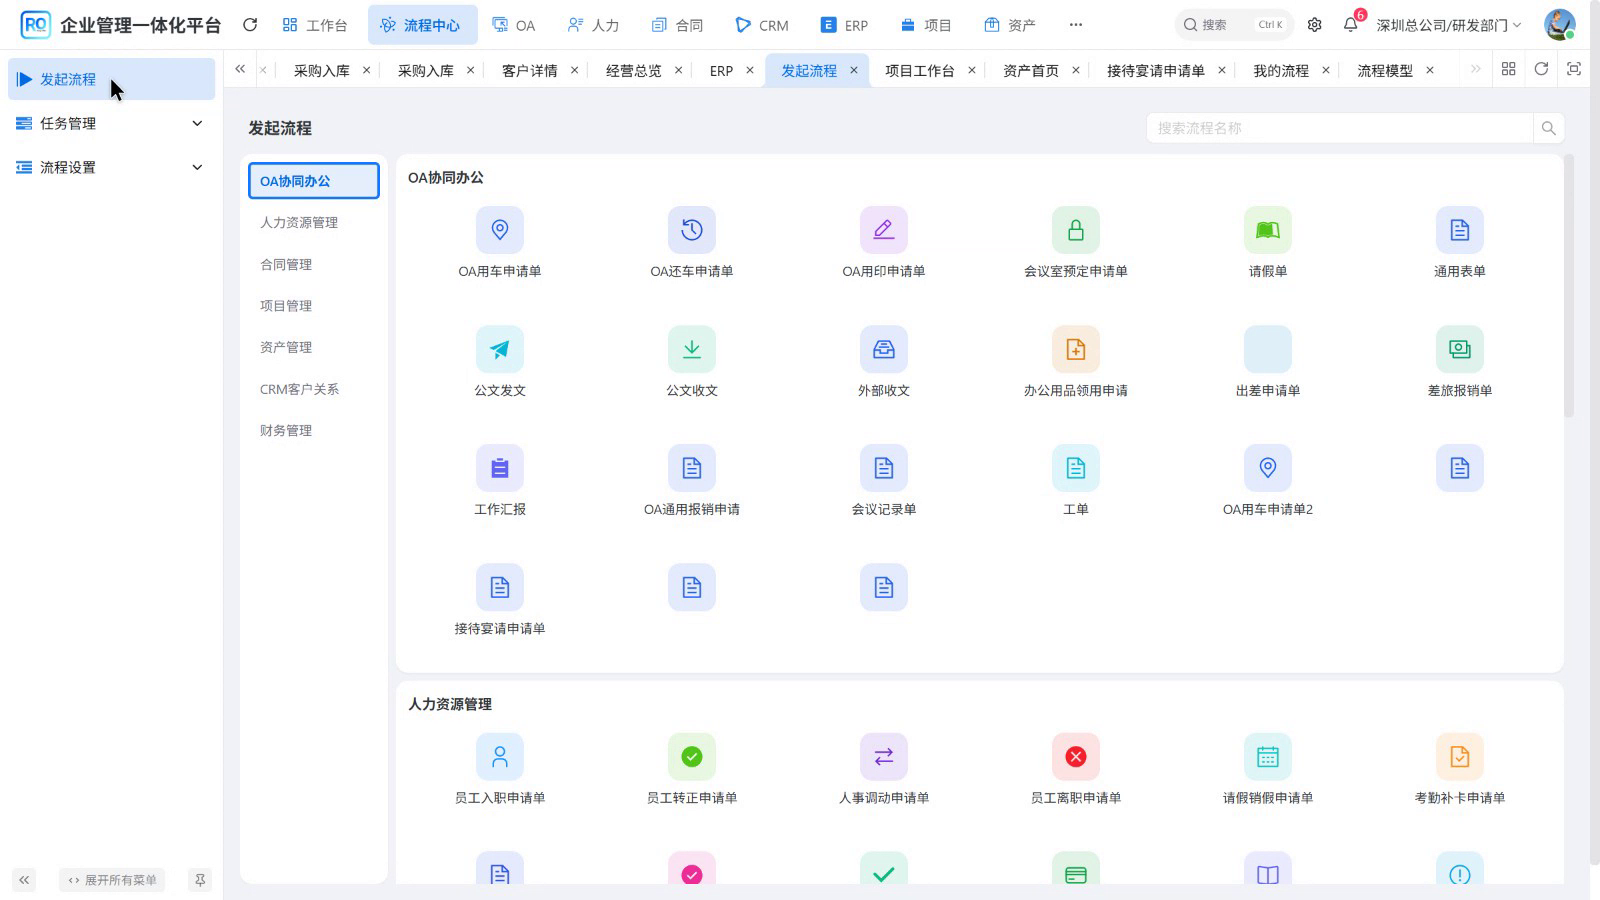The width and height of the screenshot is (1600, 900).
Task: Collapse the sidebar with double-arrow button
Action: click(x=24, y=880)
